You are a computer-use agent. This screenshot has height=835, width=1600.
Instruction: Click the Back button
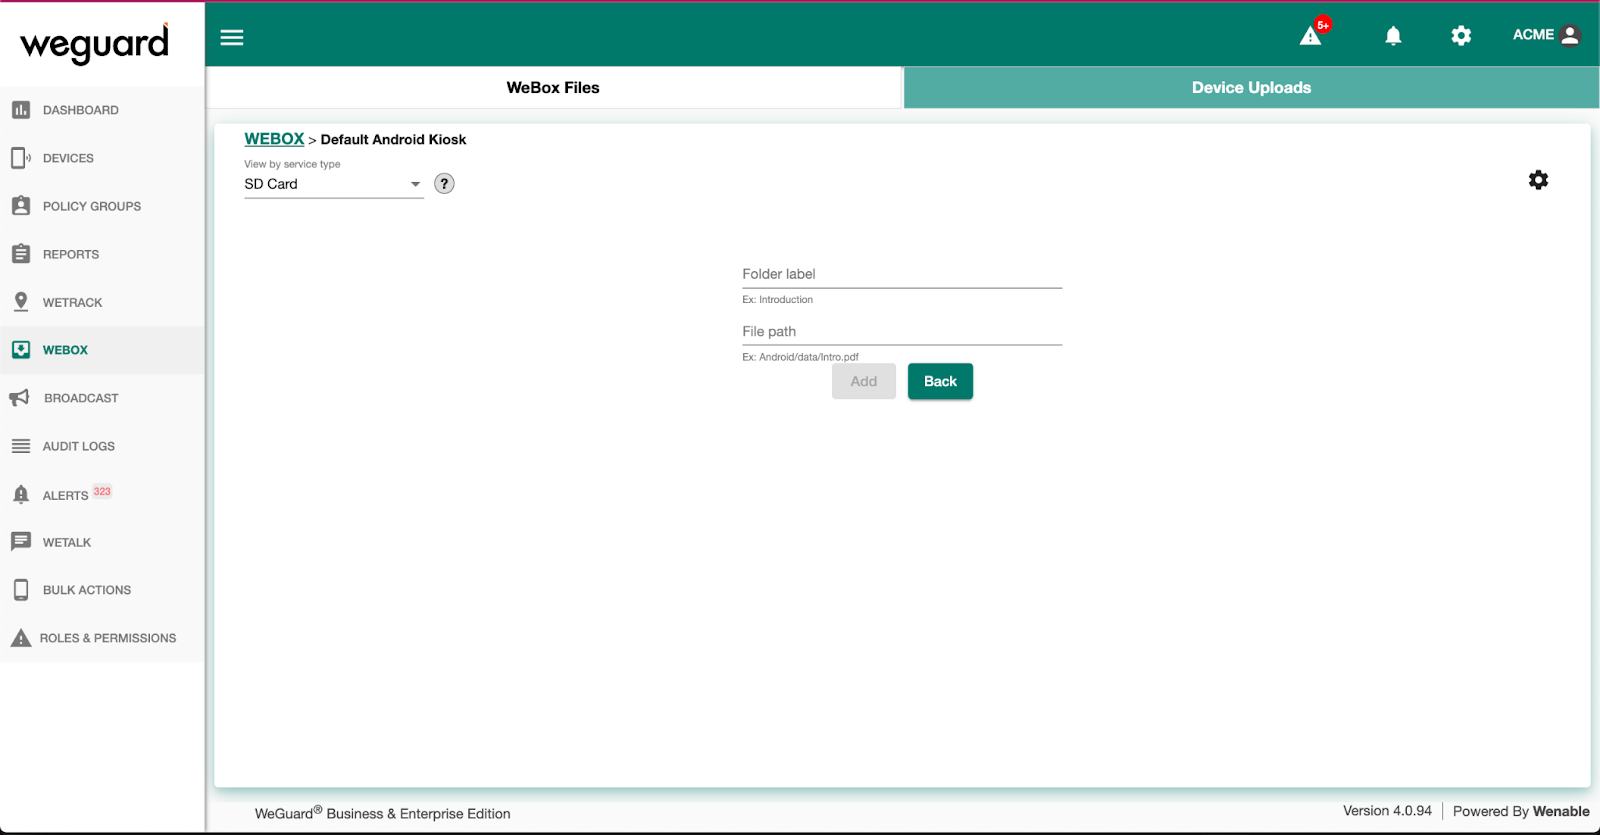pyautogui.click(x=940, y=381)
